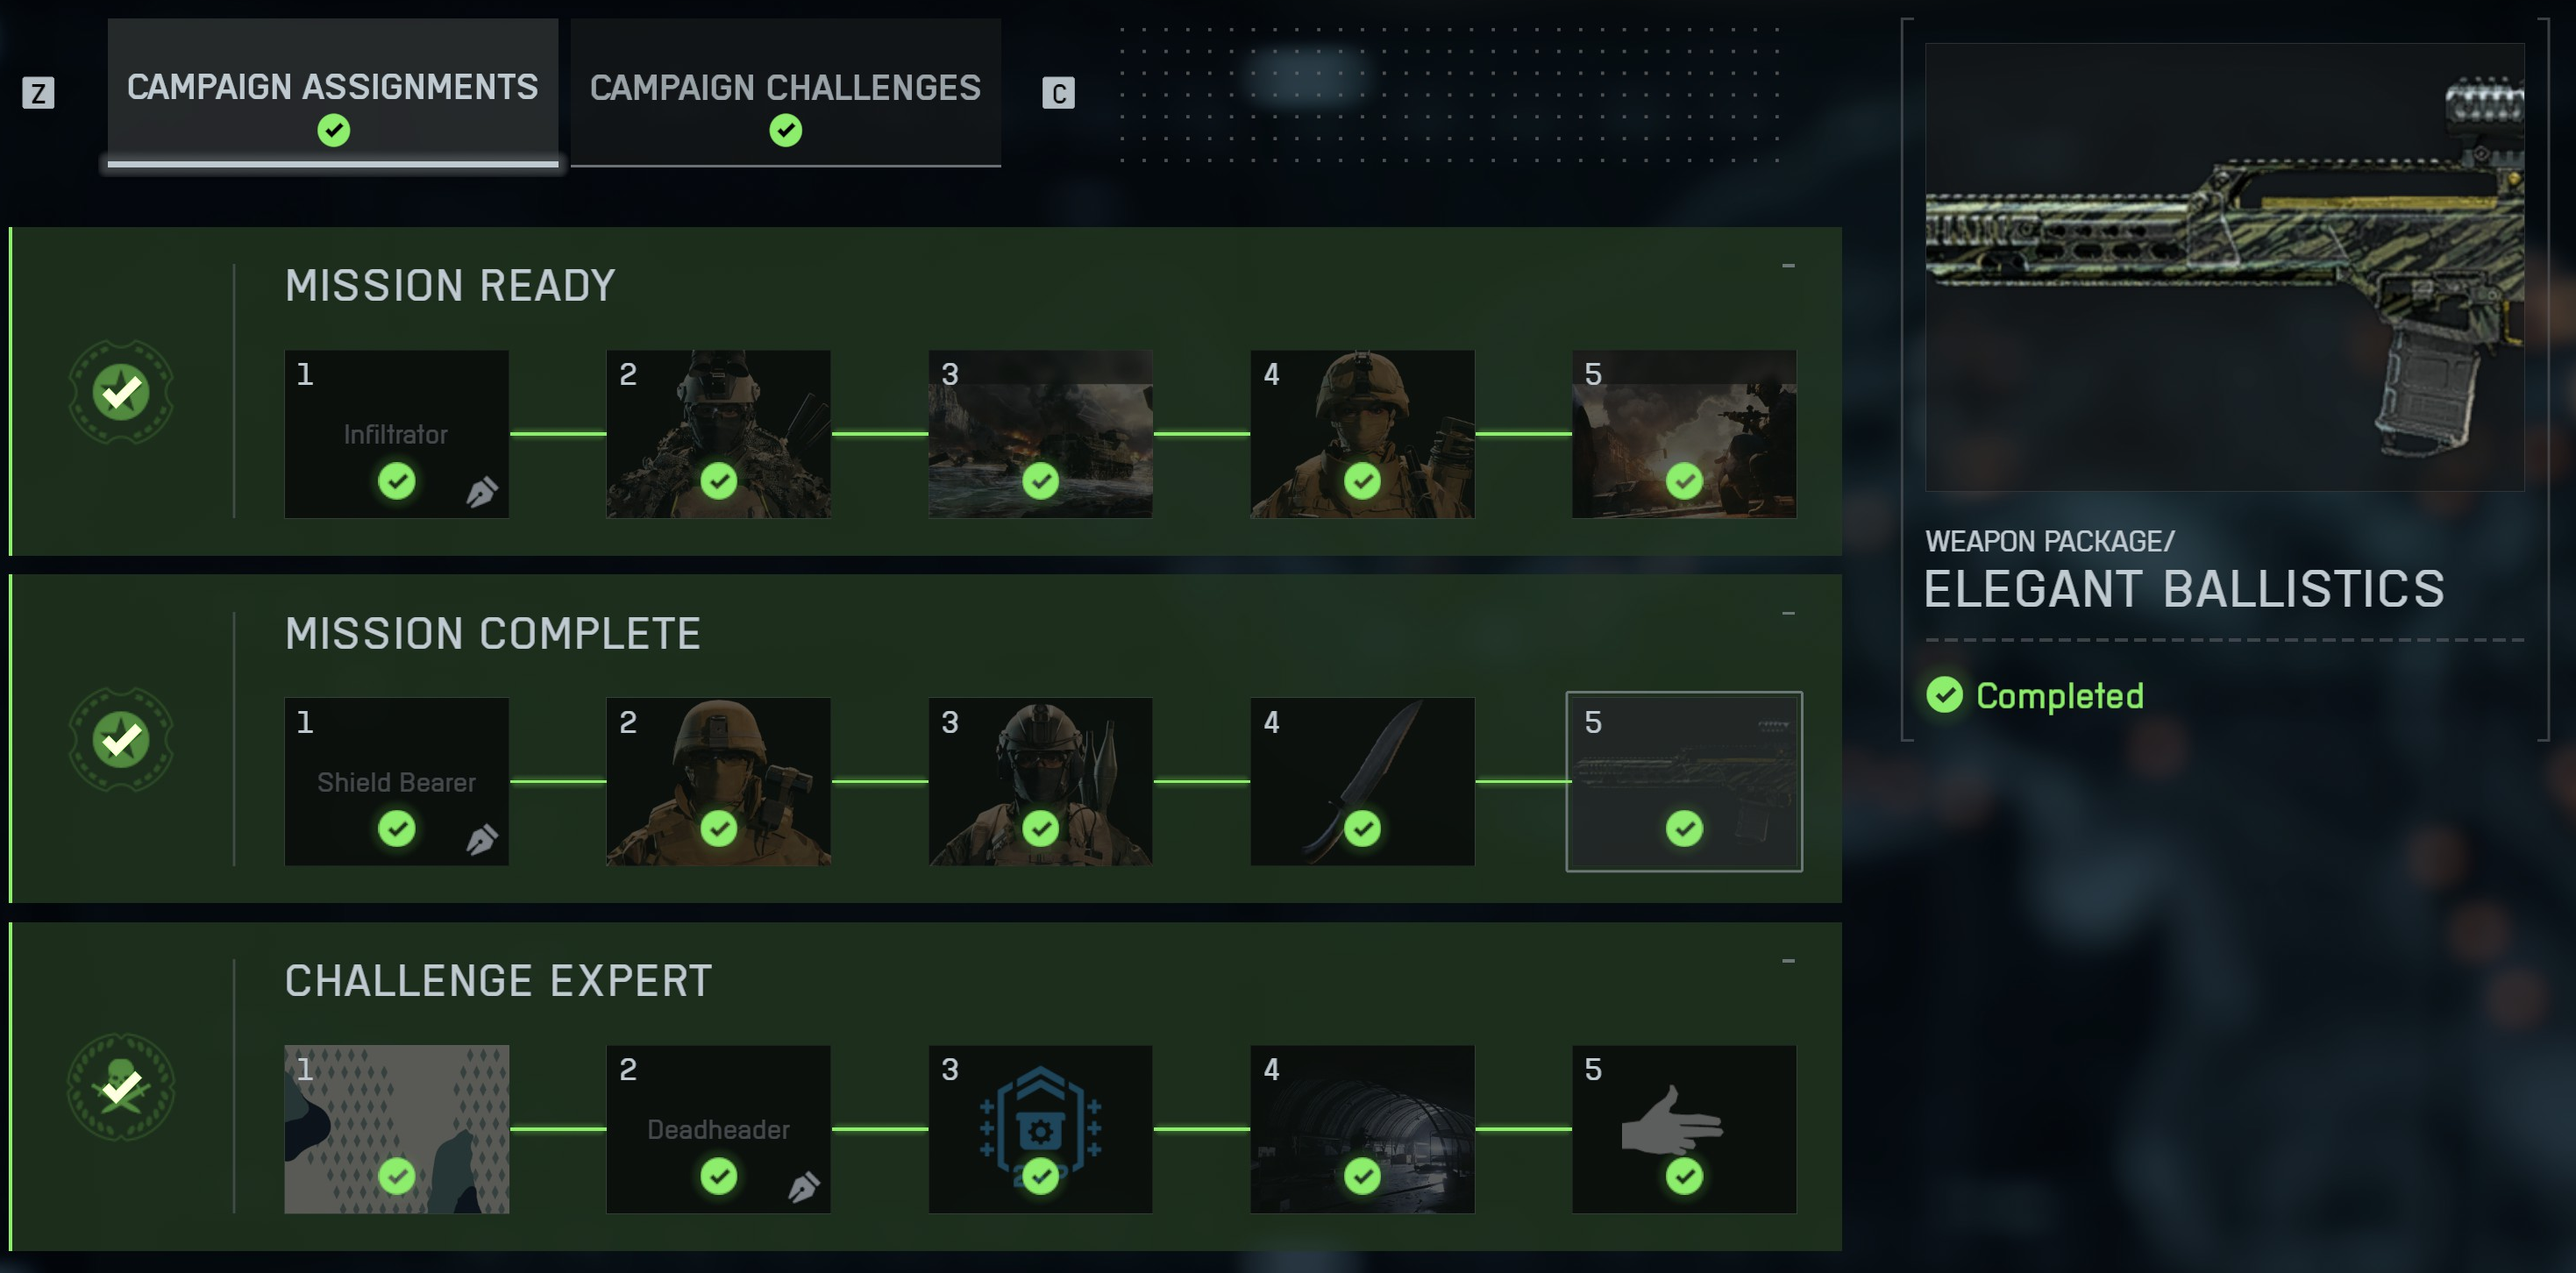Click the Deadheader title reward tile
Screen dimensions: 2576x1273
coord(718,1130)
